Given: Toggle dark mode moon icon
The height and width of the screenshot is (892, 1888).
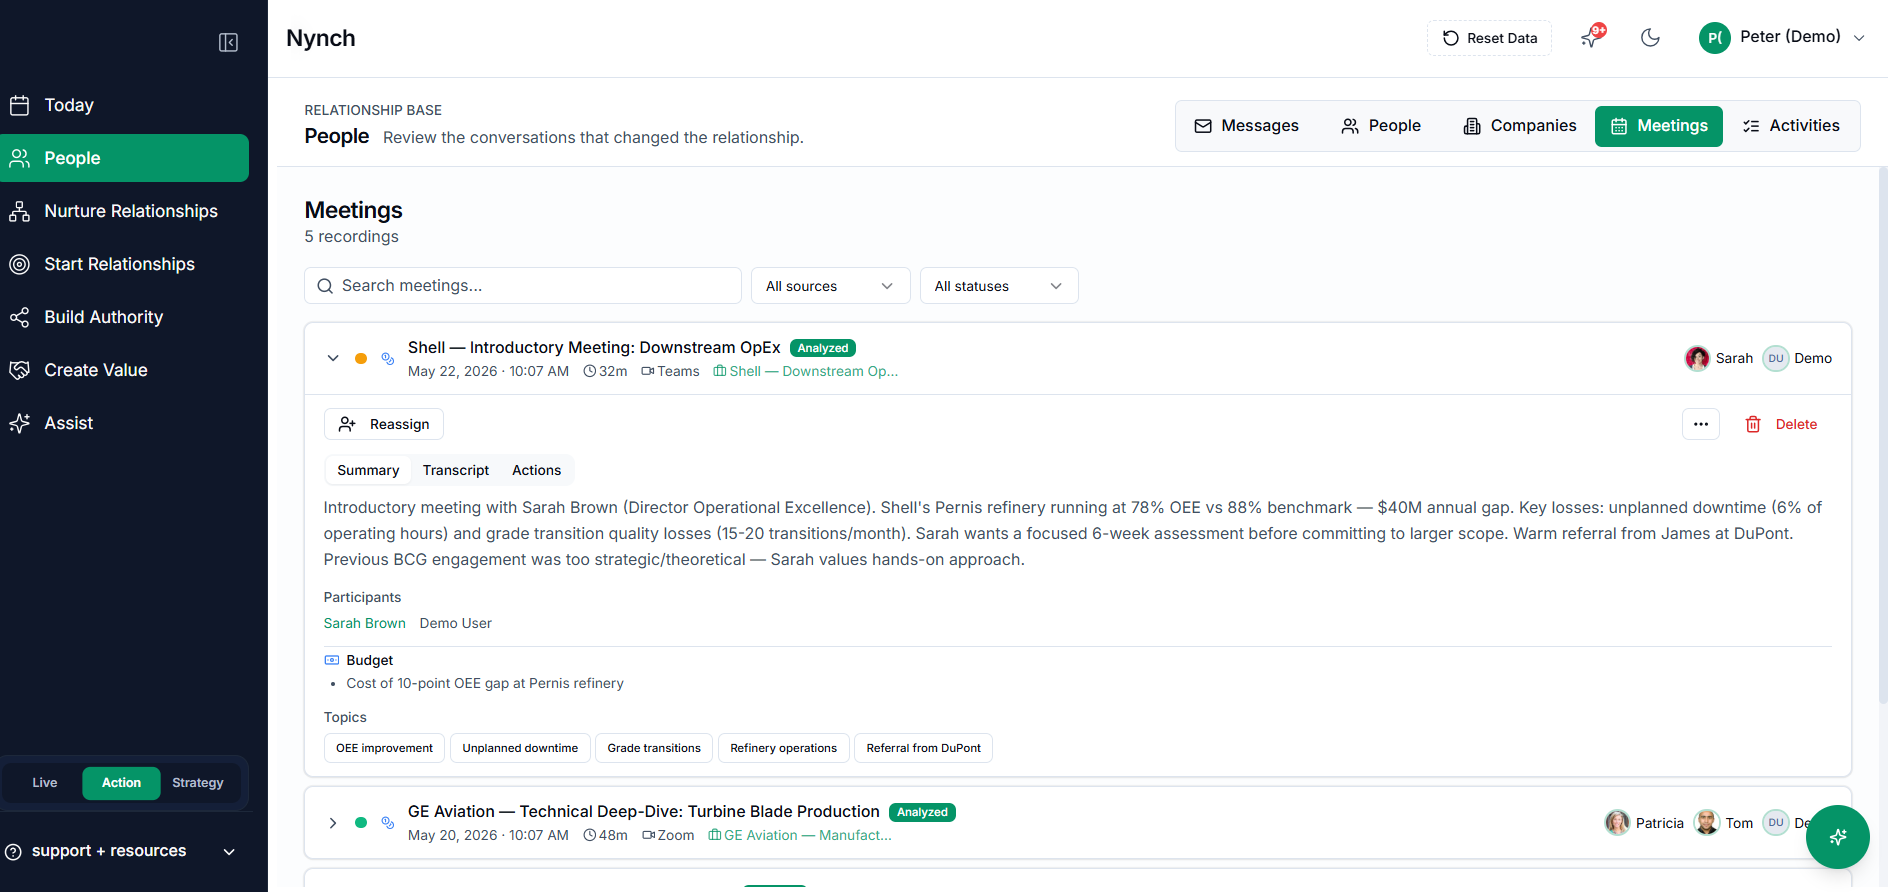Looking at the screenshot, I should (1651, 38).
